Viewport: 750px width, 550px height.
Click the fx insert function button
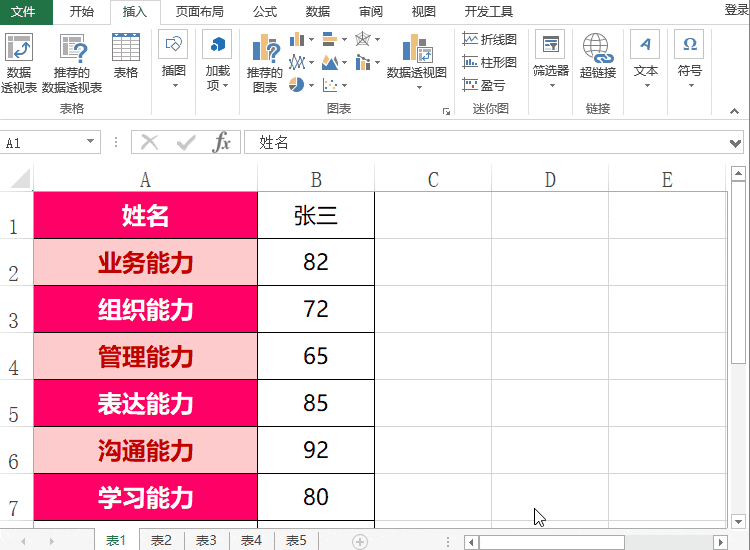click(x=221, y=142)
